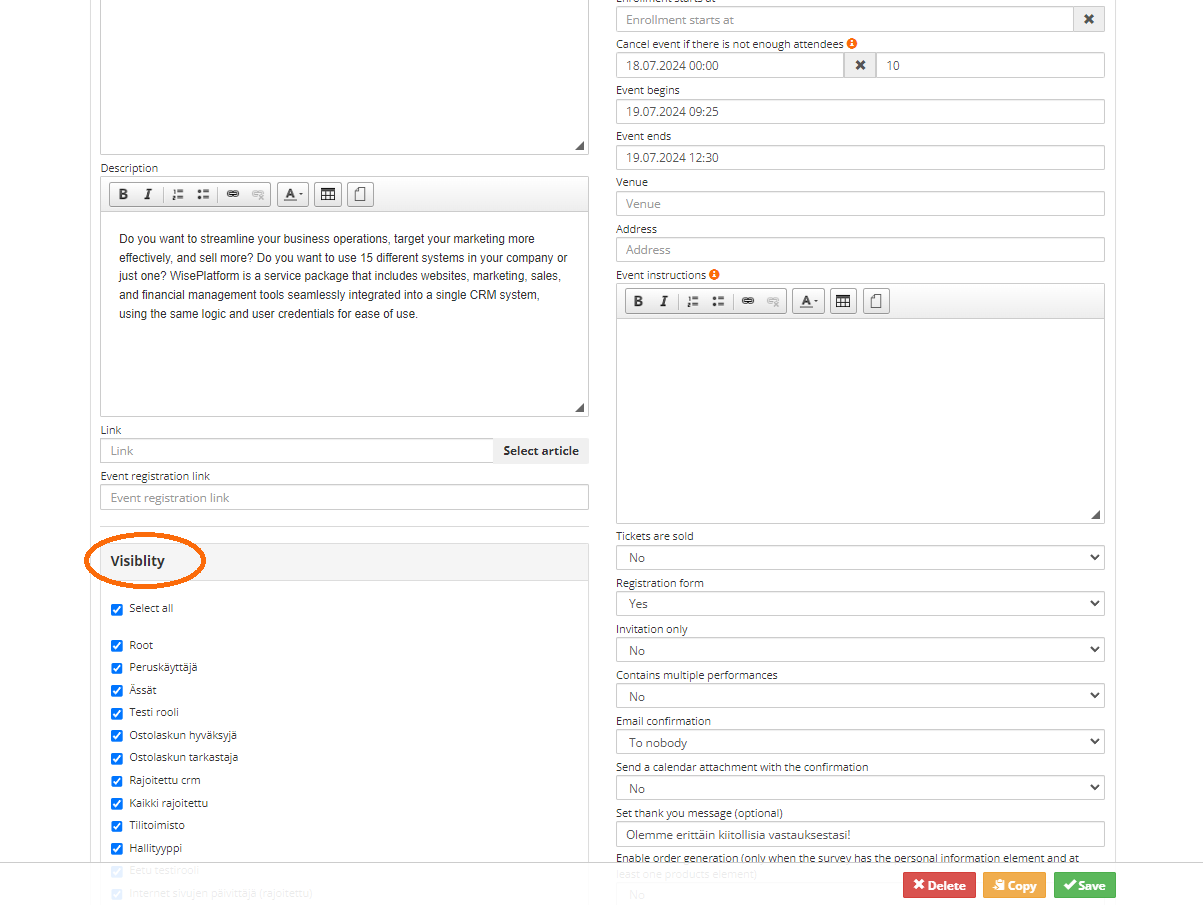The width and height of the screenshot is (1203, 905).
Task: Open the calendar attachment confirmation dropdown
Action: [x=860, y=788]
